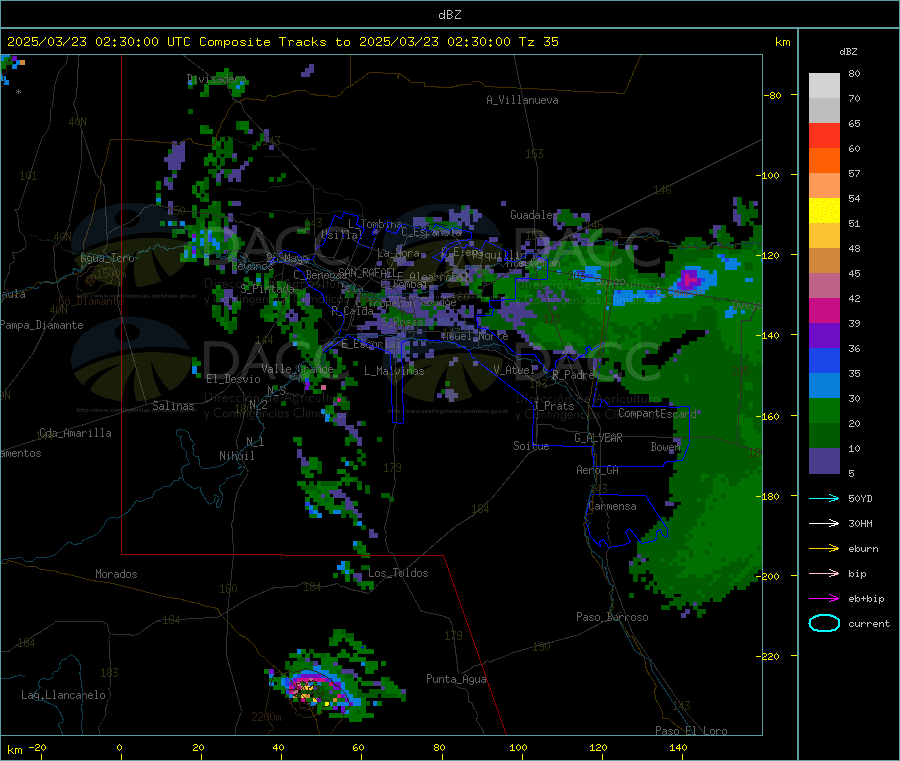This screenshot has width=900, height=761.
Task: Click the 'A_Villanueva' map label
Action: pos(522,100)
